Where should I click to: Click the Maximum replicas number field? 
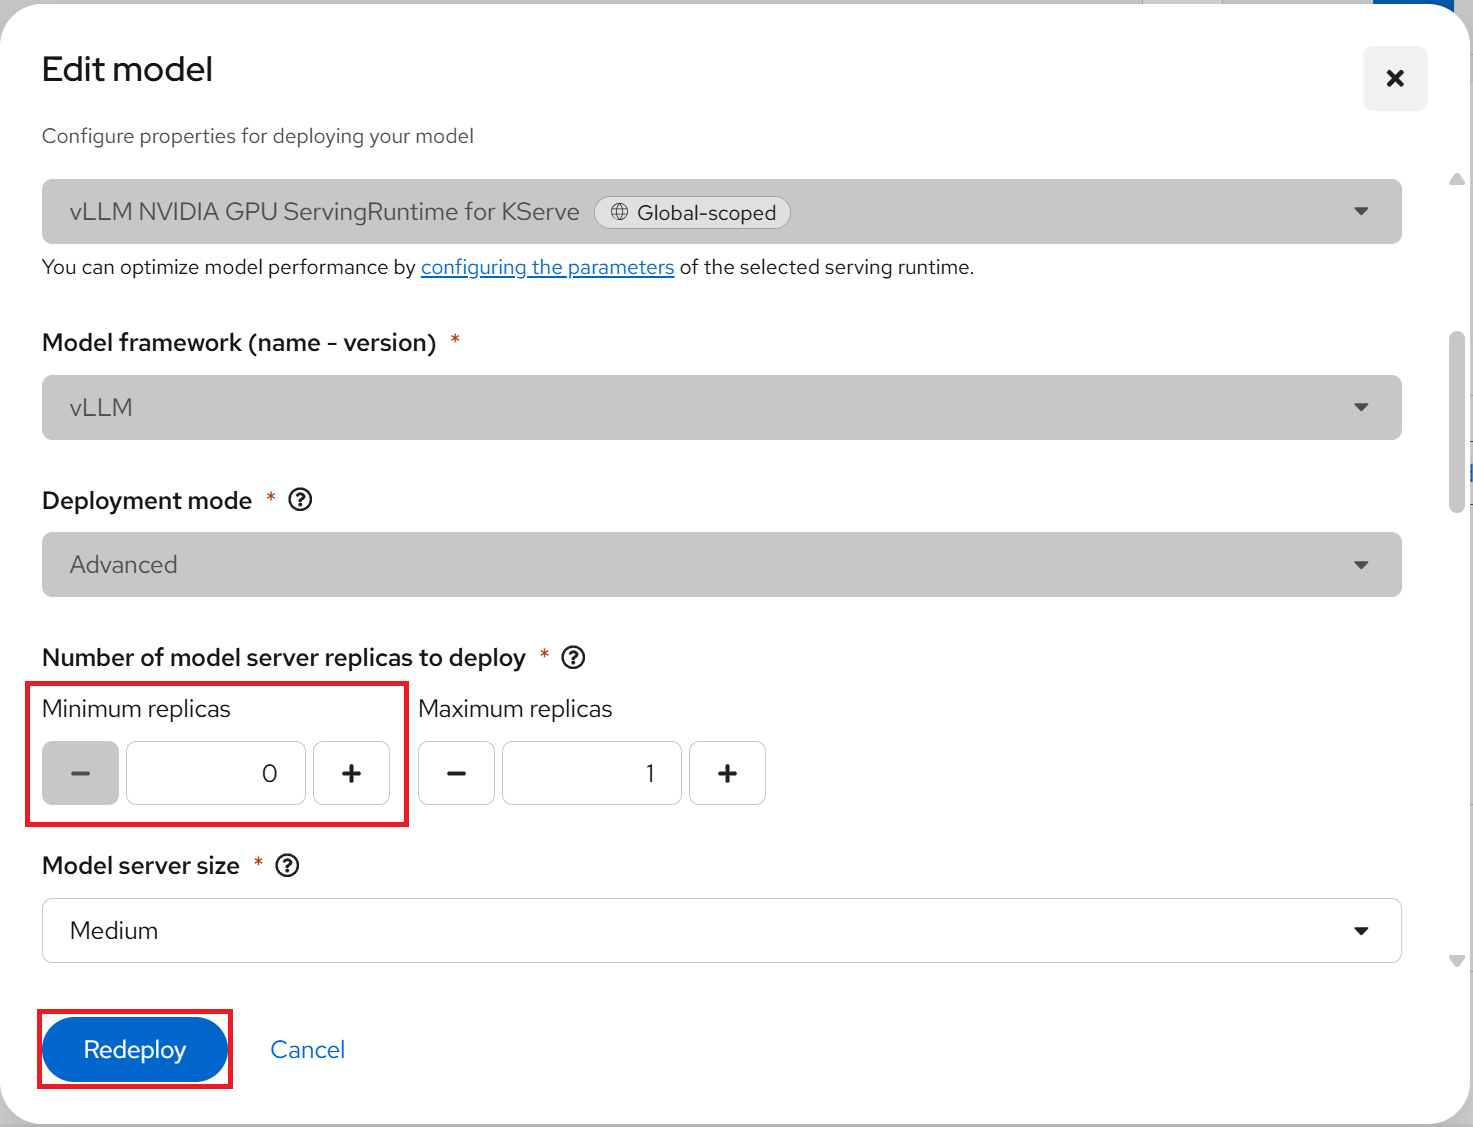(x=592, y=773)
